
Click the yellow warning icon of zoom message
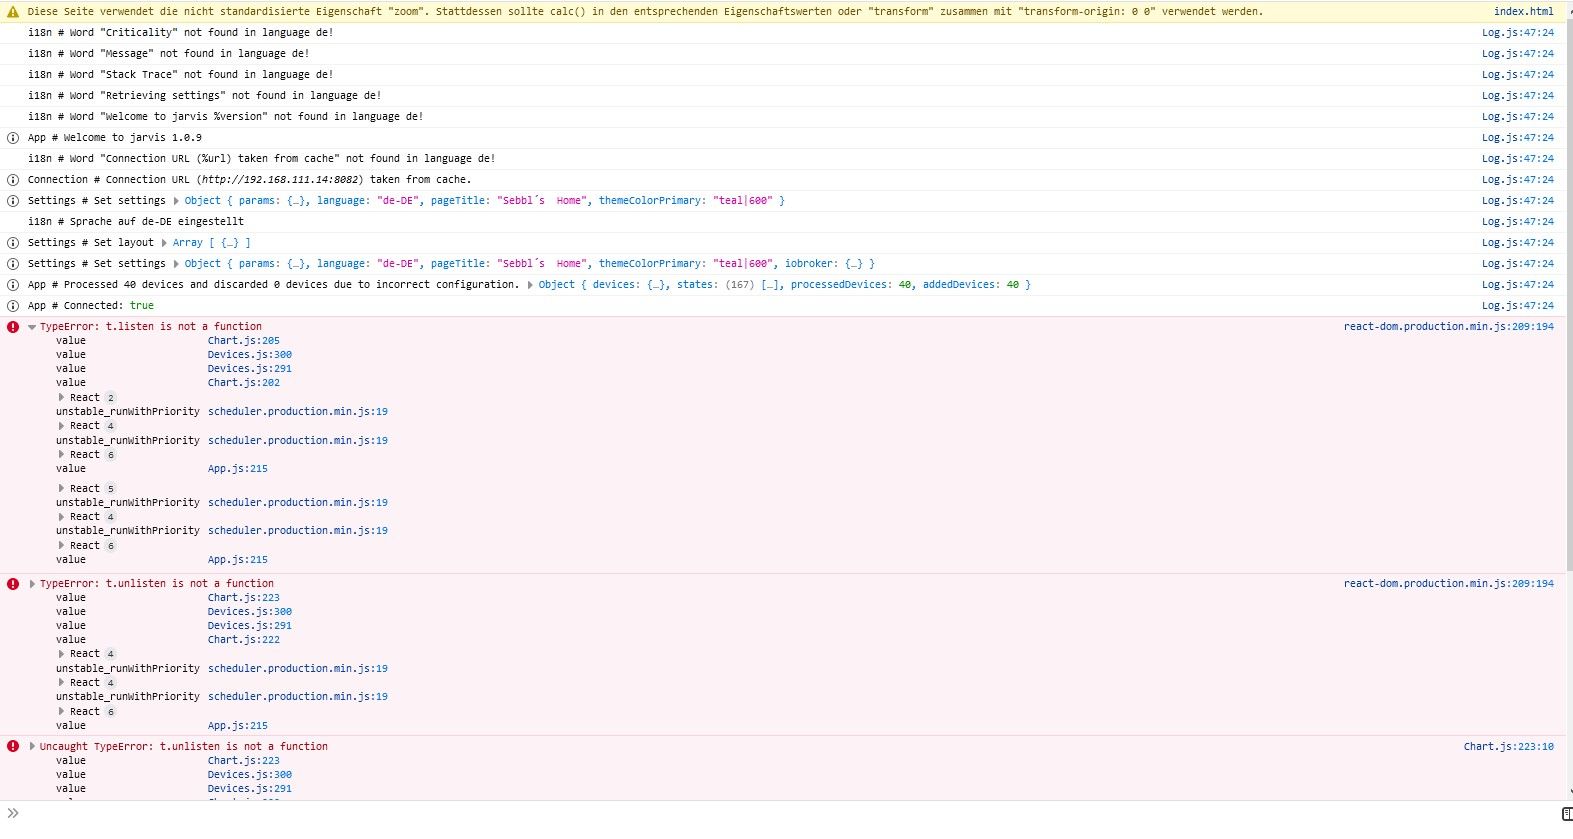13,12
